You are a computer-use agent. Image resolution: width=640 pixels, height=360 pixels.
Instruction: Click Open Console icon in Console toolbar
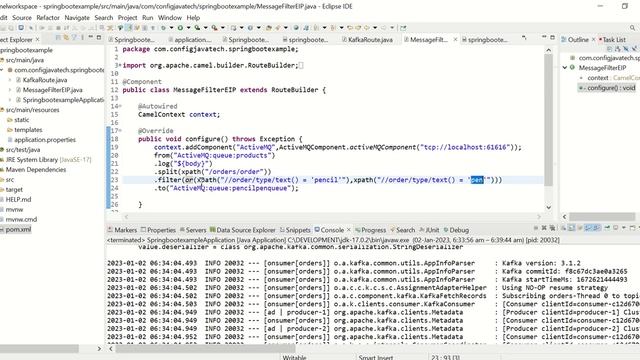pyautogui.click(x=633, y=228)
